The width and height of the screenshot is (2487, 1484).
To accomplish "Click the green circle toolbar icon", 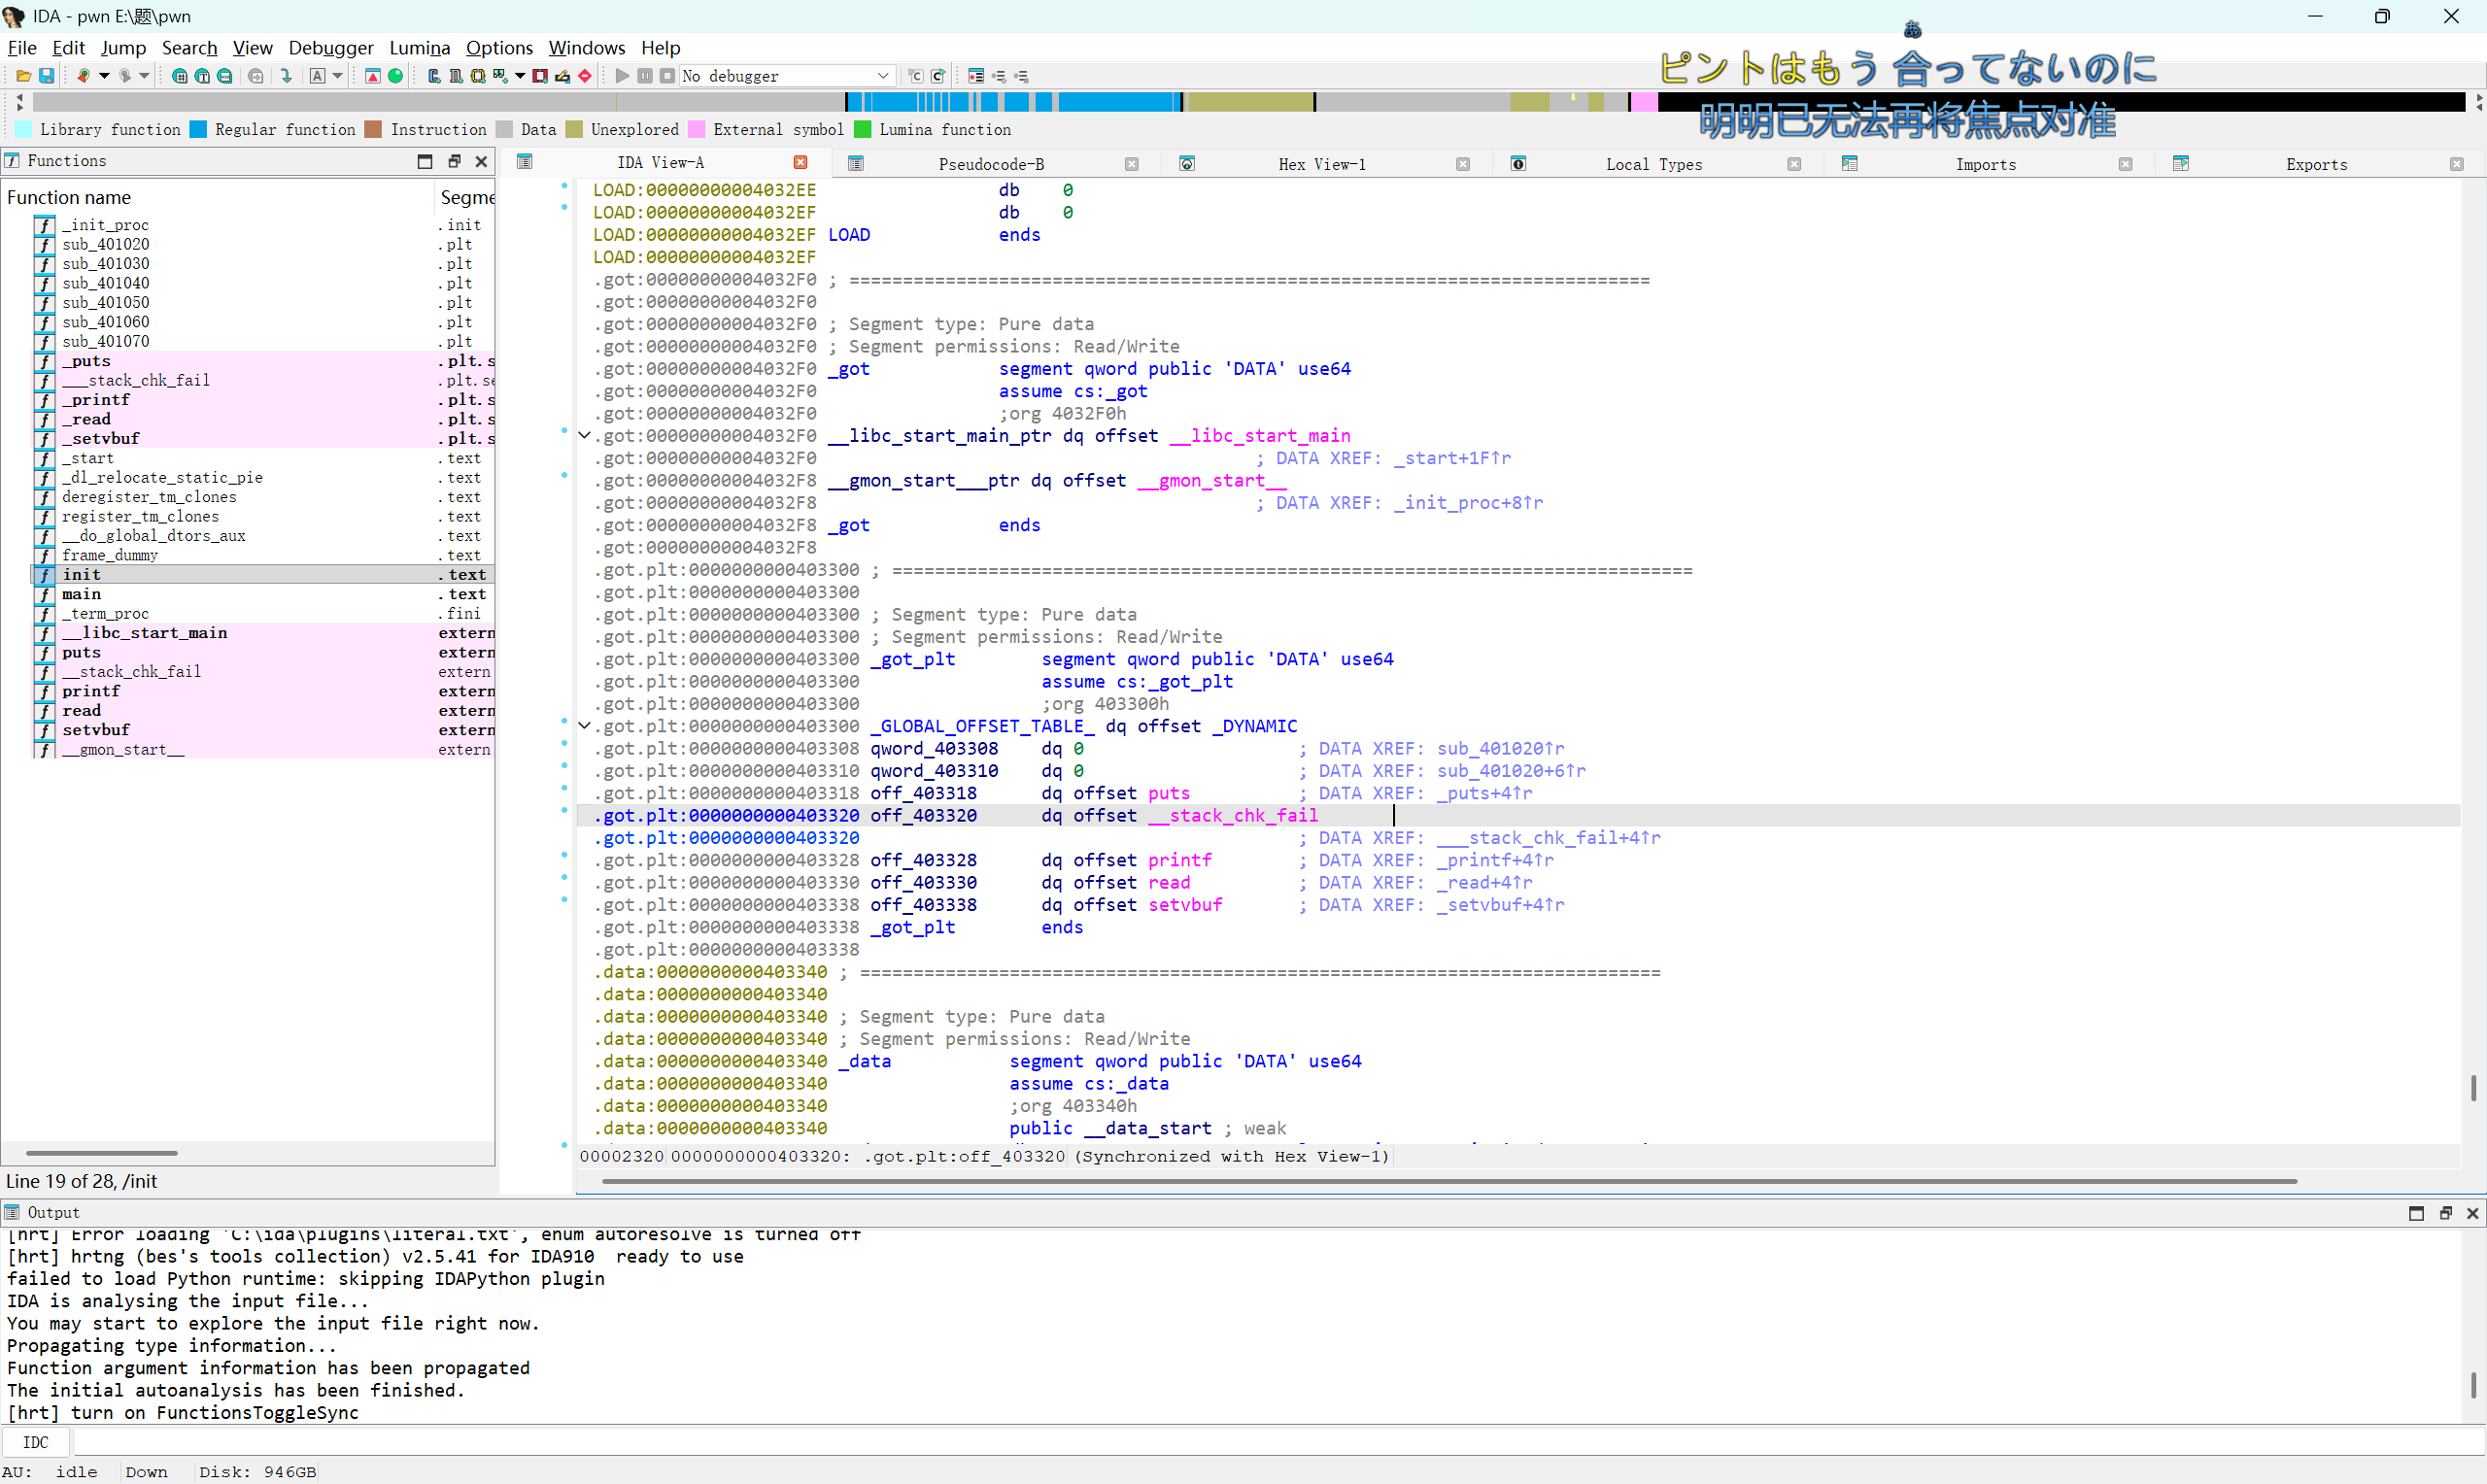I will pos(396,76).
